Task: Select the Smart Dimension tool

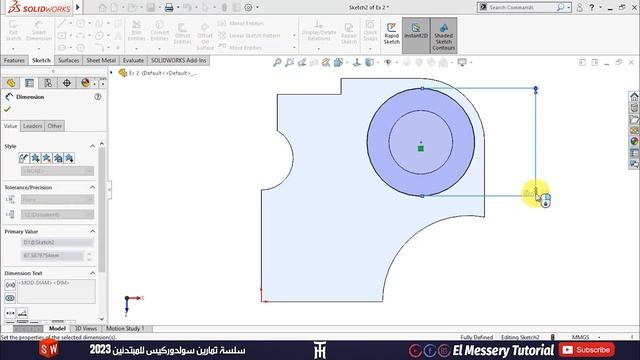Action: pos(39,31)
